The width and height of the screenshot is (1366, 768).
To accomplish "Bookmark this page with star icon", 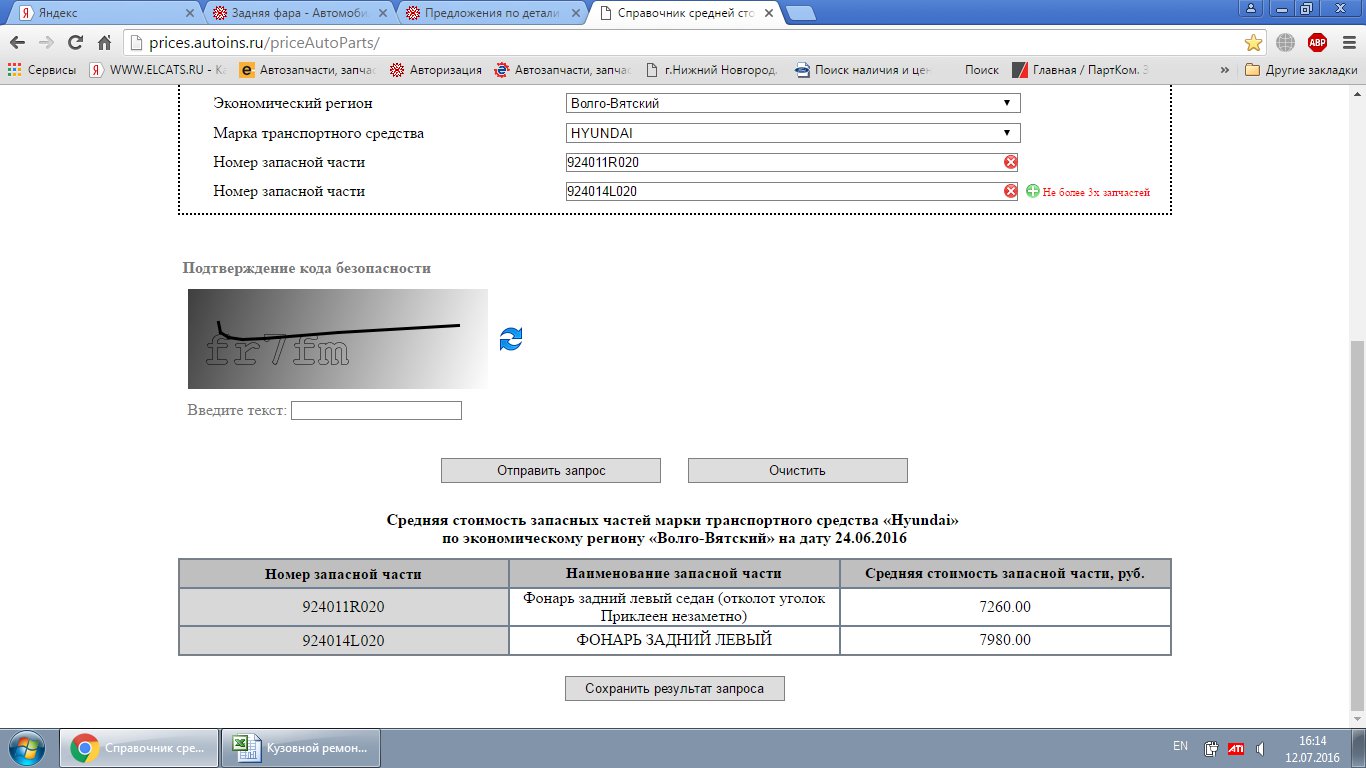I will (x=1253, y=43).
